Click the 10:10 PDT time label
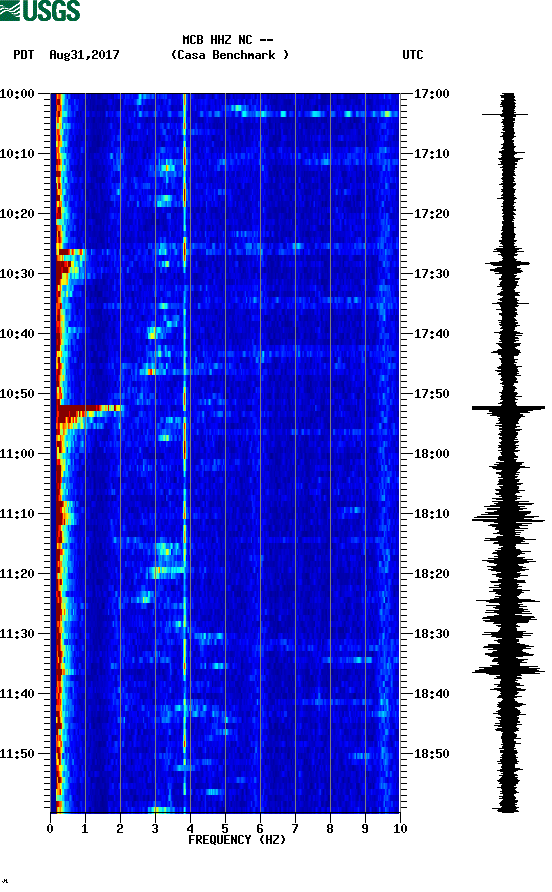 [17, 154]
